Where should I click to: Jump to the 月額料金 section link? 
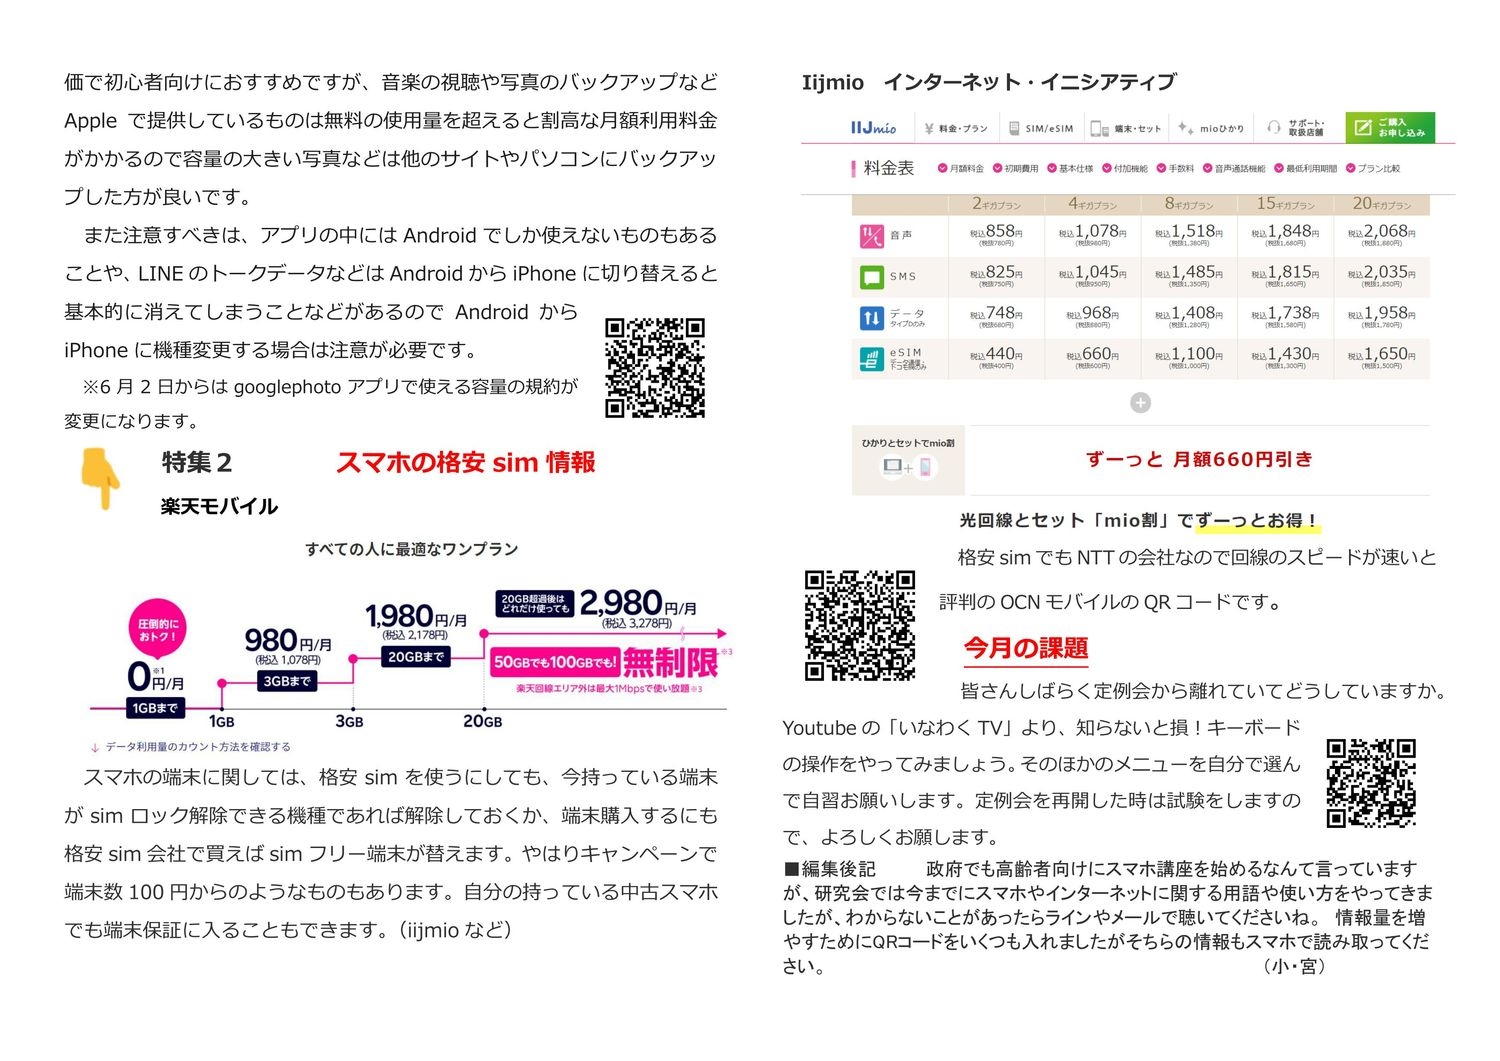961,168
